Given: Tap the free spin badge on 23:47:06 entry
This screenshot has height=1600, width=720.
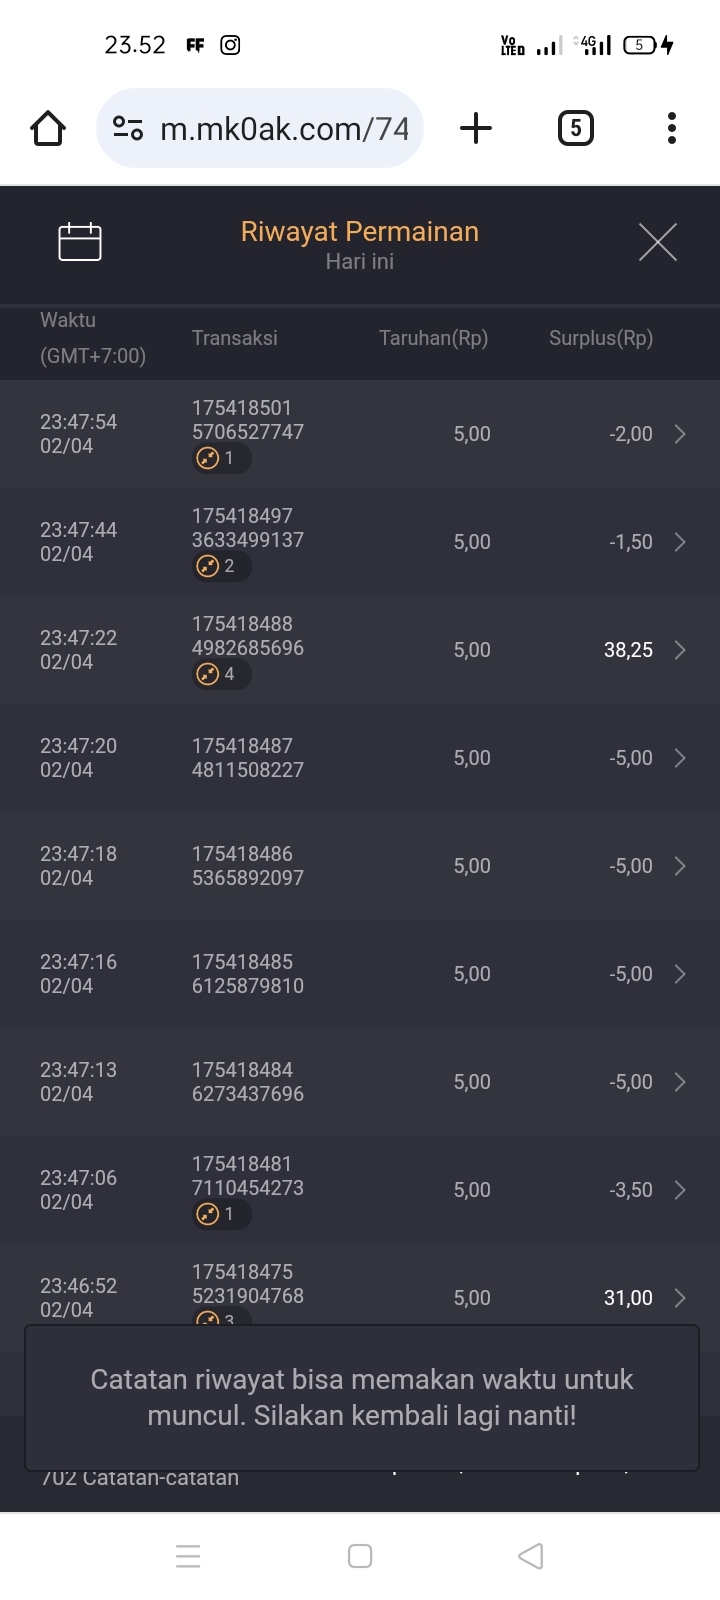Looking at the screenshot, I should point(220,1214).
